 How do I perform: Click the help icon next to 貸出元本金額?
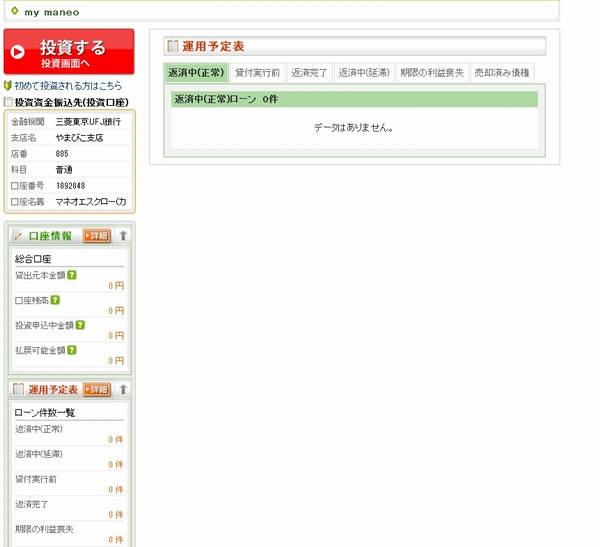pos(72,275)
